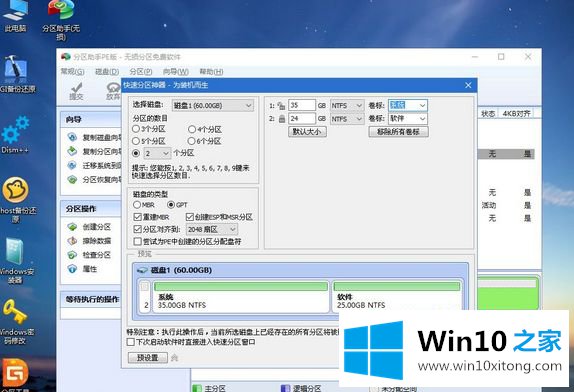Check 下次启动软件时直接进入快速分区窗口
Image resolution: width=574 pixels, height=392 pixels.
pos(131,342)
